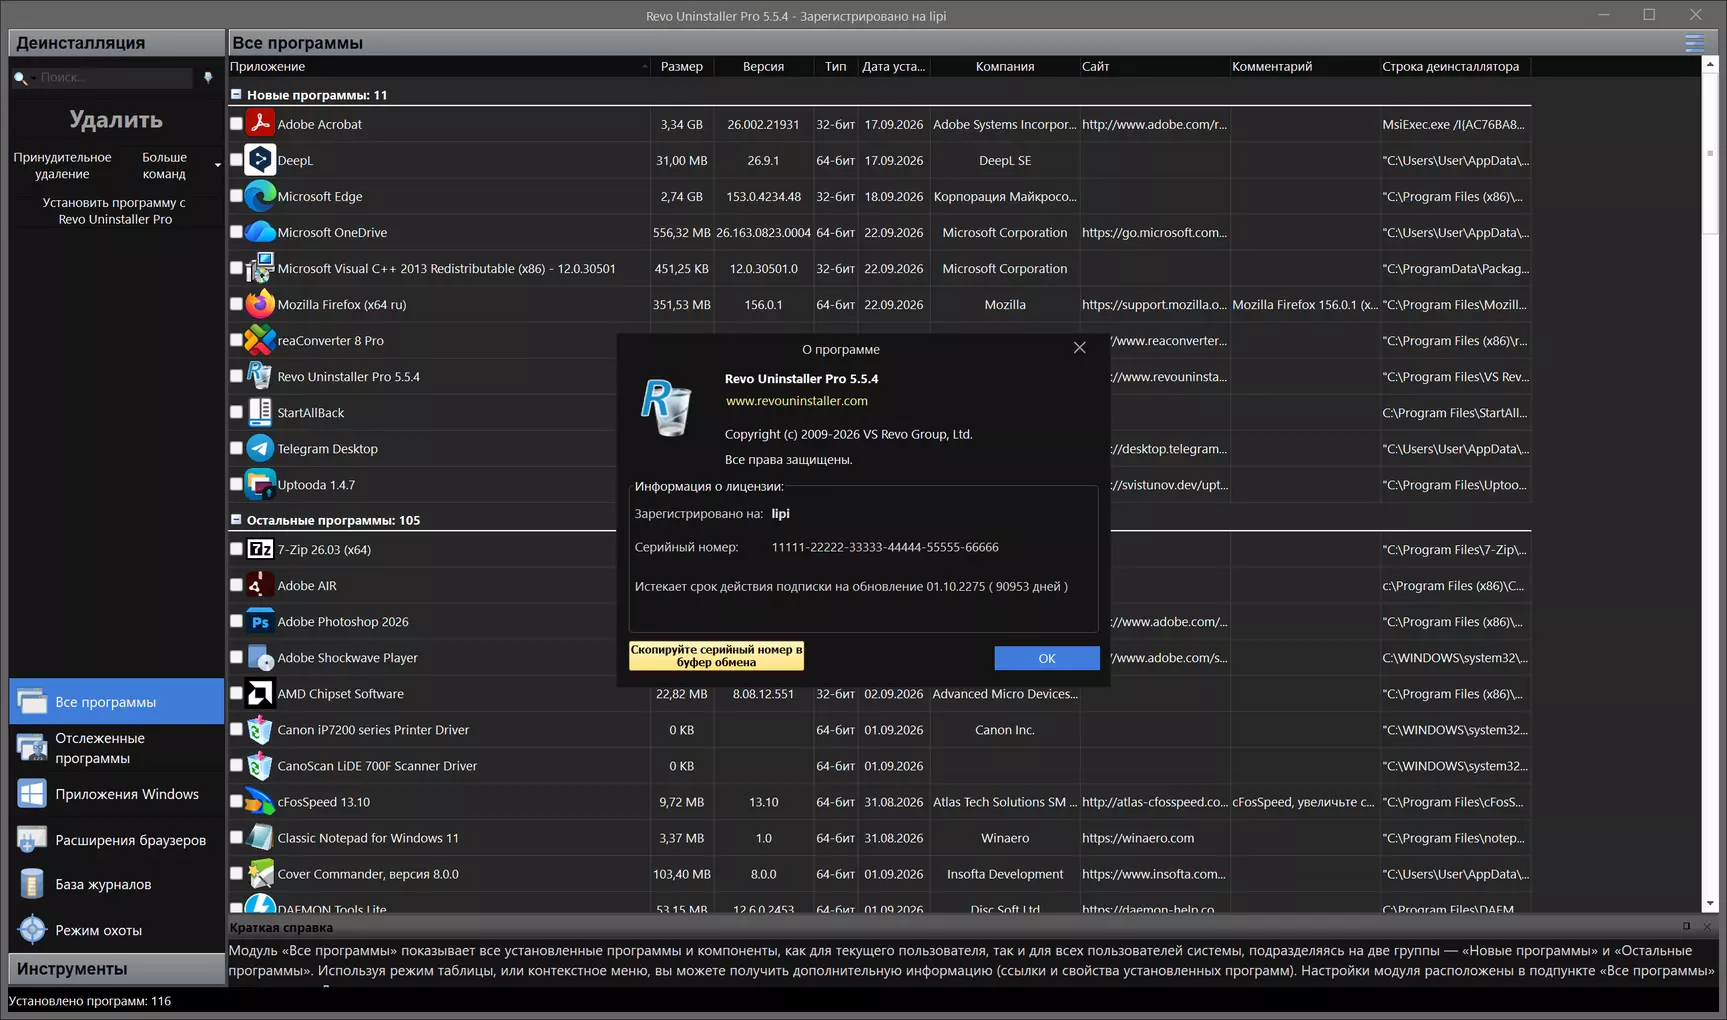The width and height of the screenshot is (1727, 1020).
Task: Click the Mozilla Firefox icon
Action: (x=260, y=304)
